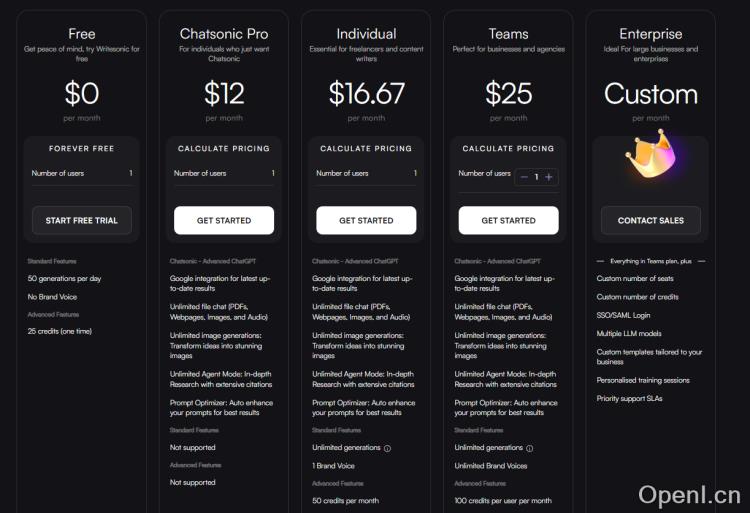Viewport: 750px width, 513px height.
Task: Select the Free plan title
Action: pyautogui.click(x=82, y=34)
